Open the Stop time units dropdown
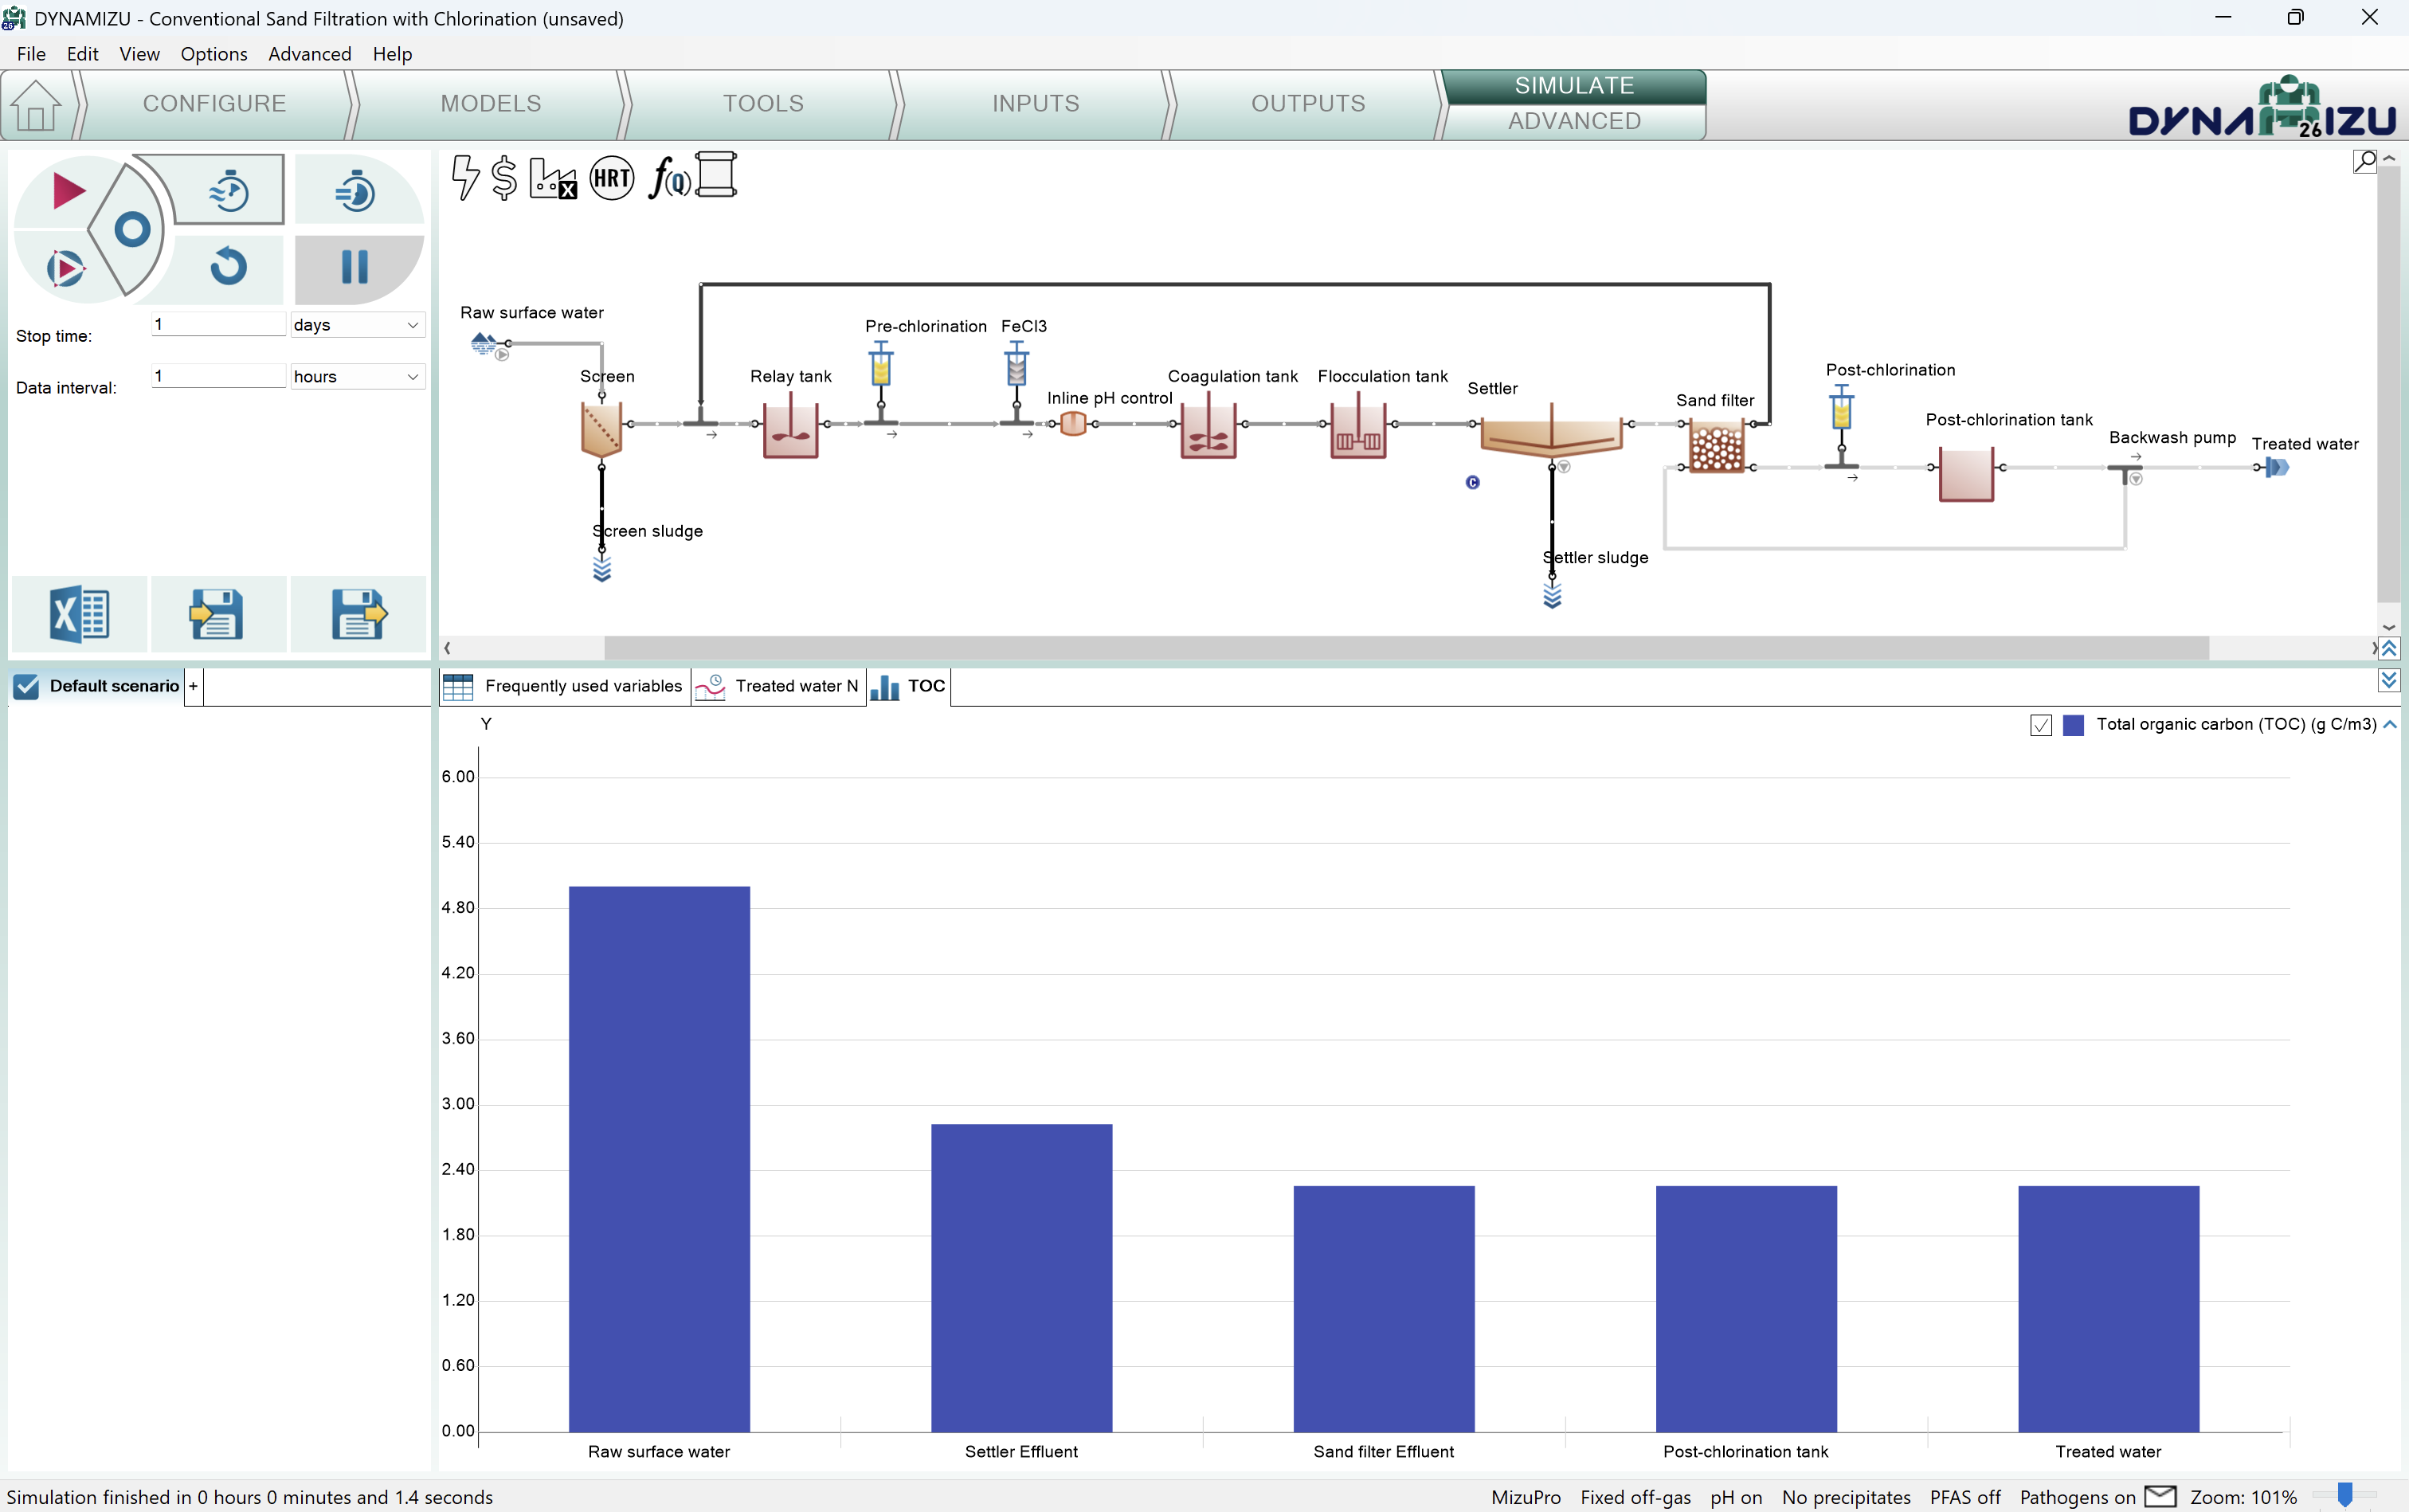2409x1512 pixels. click(358, 325)
